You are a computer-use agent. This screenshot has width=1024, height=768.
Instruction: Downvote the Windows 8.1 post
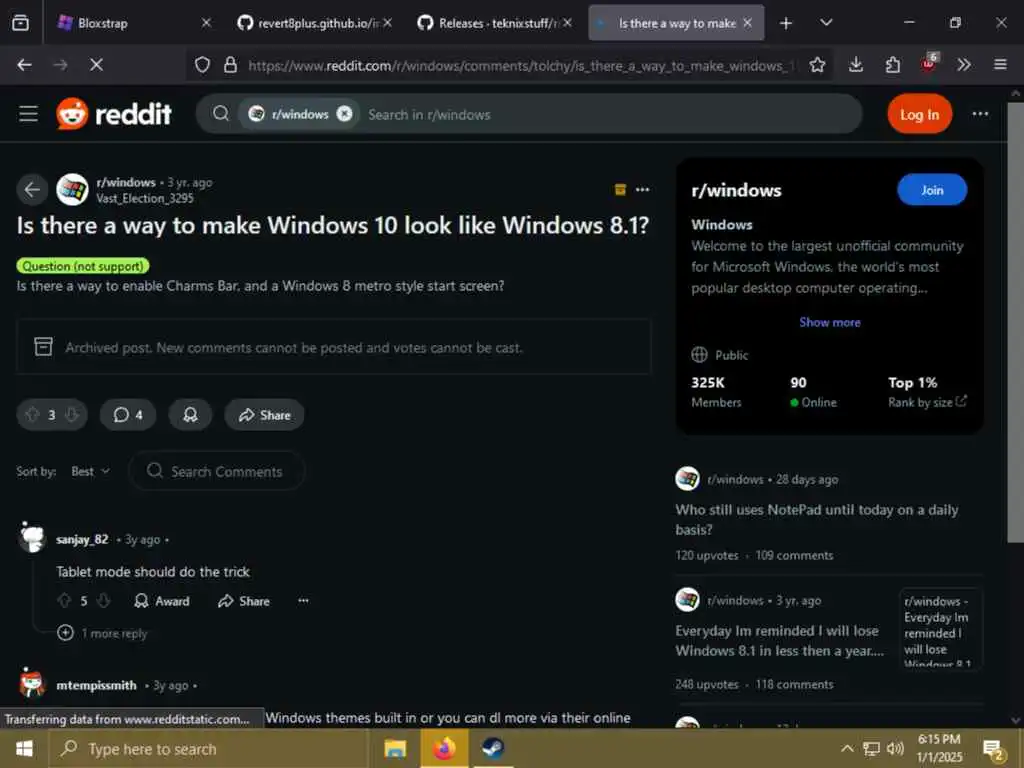(x=72, y=415)
